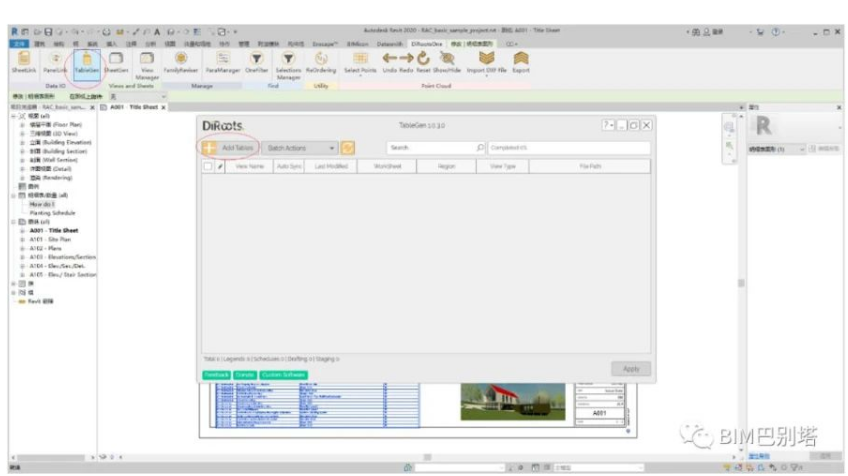Open the OneFilter tool

click(256, 62)
